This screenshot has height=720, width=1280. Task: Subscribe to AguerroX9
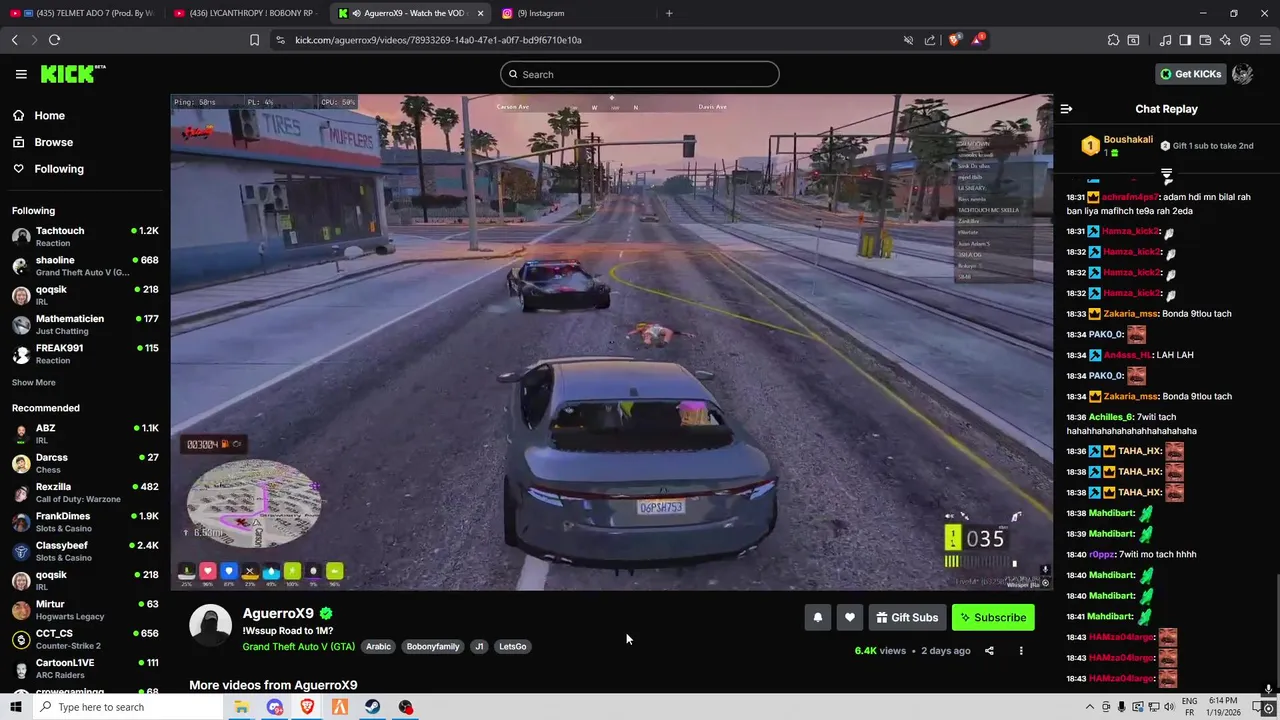pyautogui.click(x=993, y=618)
